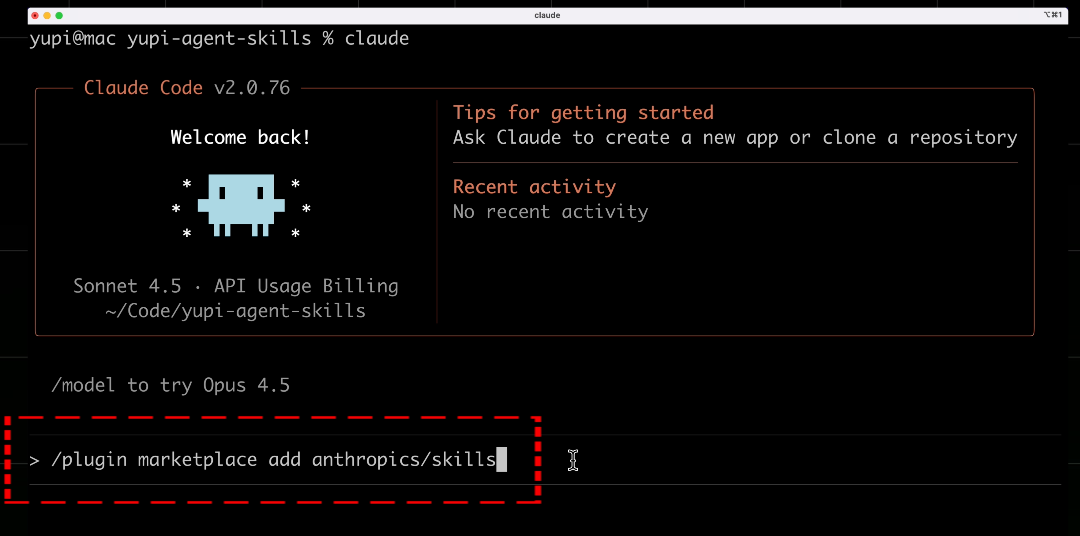Click the ~/Code/yupi-agent-skills path

pyautogui.click(x=236, y=311)
